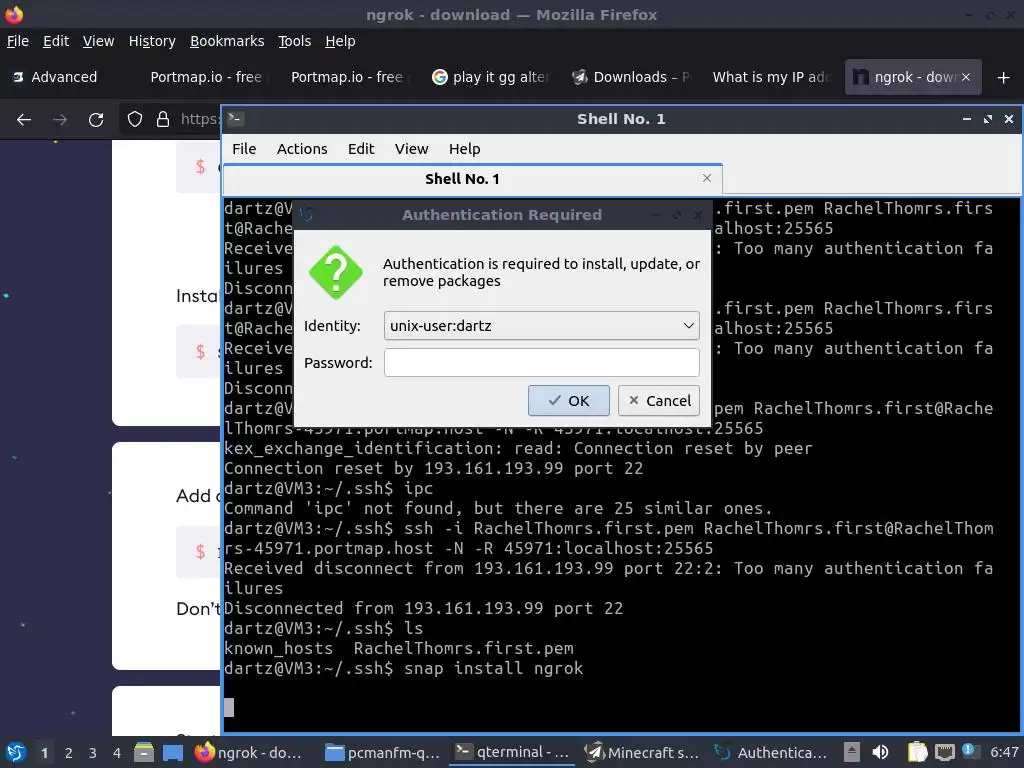Focus the Password field in authentication dialog

(541, 362)
